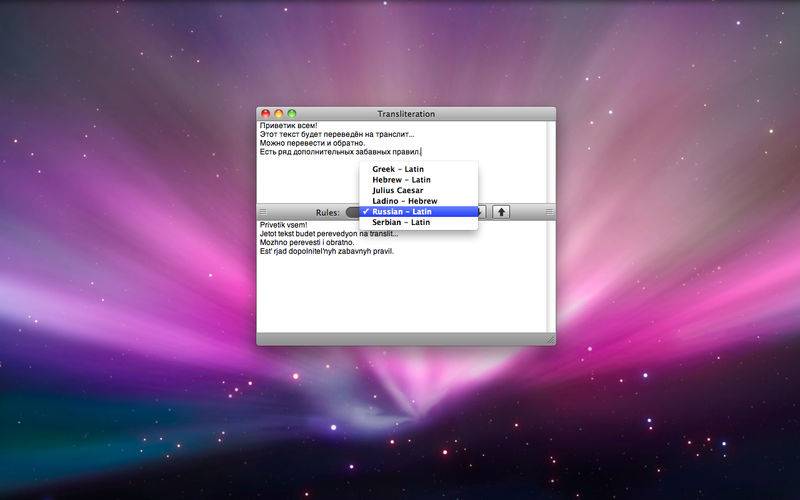Click the up arrow transliterate button
Screen dimensions: 800x500
(x=501, y=212)
